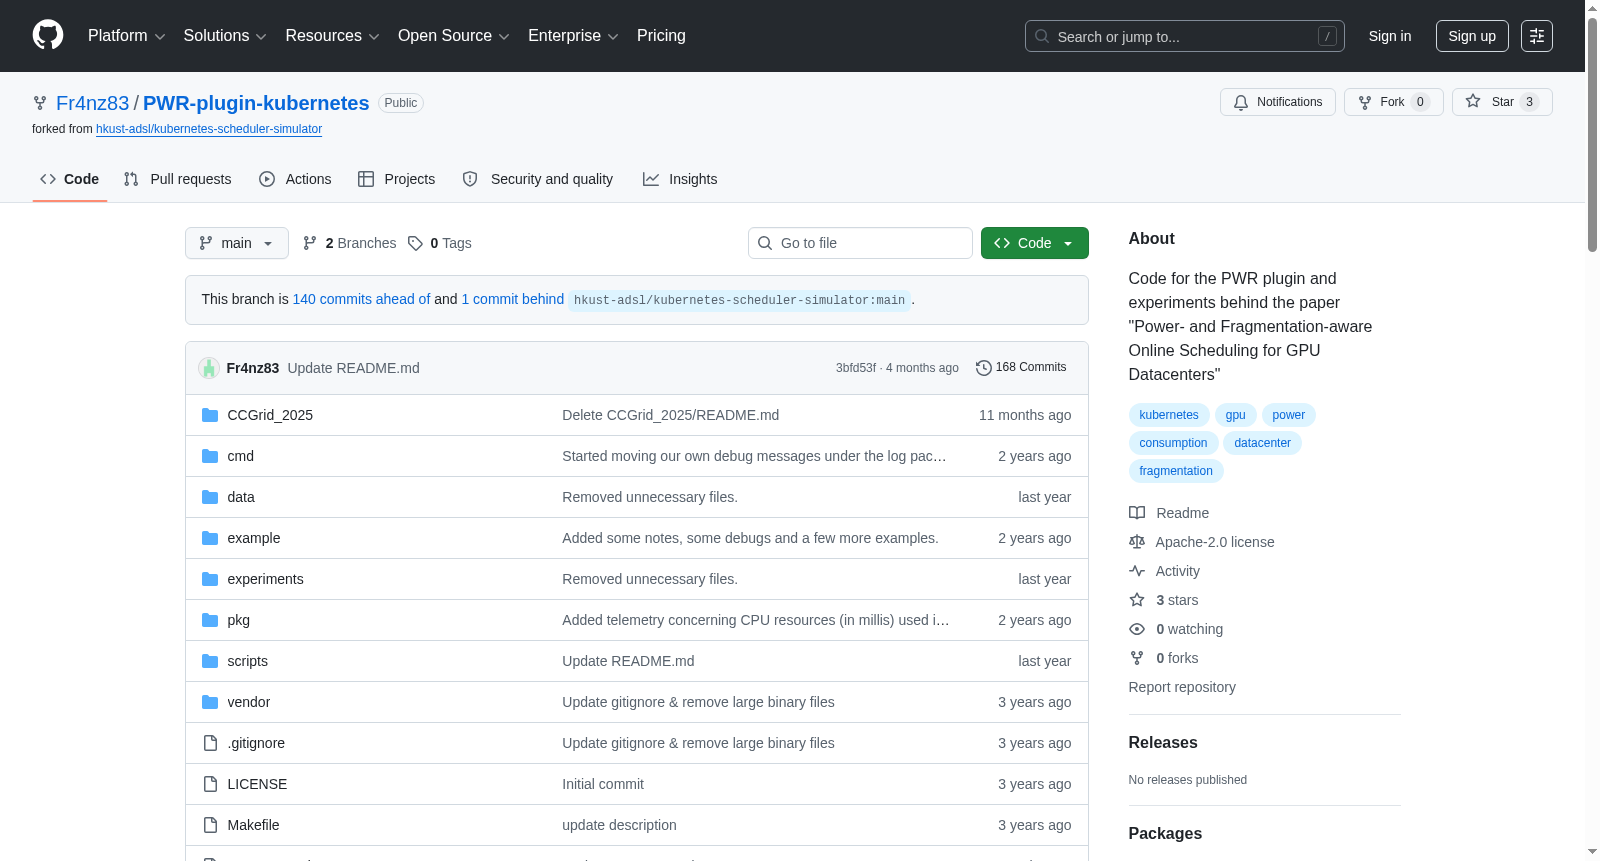Click the consumption topic tag
1600x861 pixels.
click(1174, 443)
